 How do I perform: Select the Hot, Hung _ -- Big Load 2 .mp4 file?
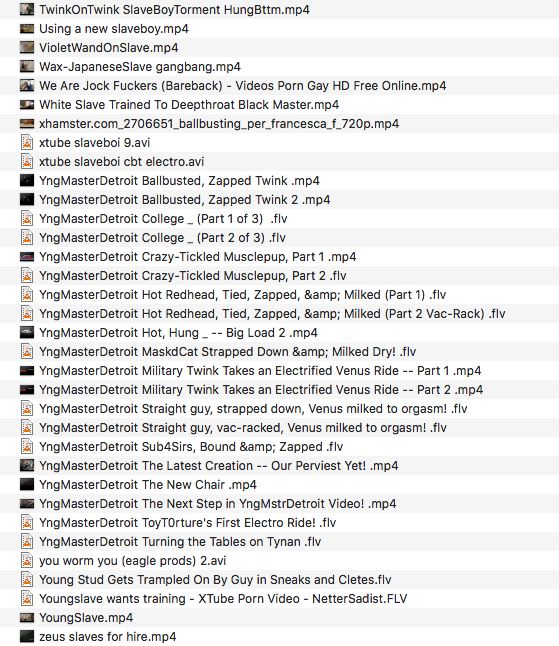(178, 332)
